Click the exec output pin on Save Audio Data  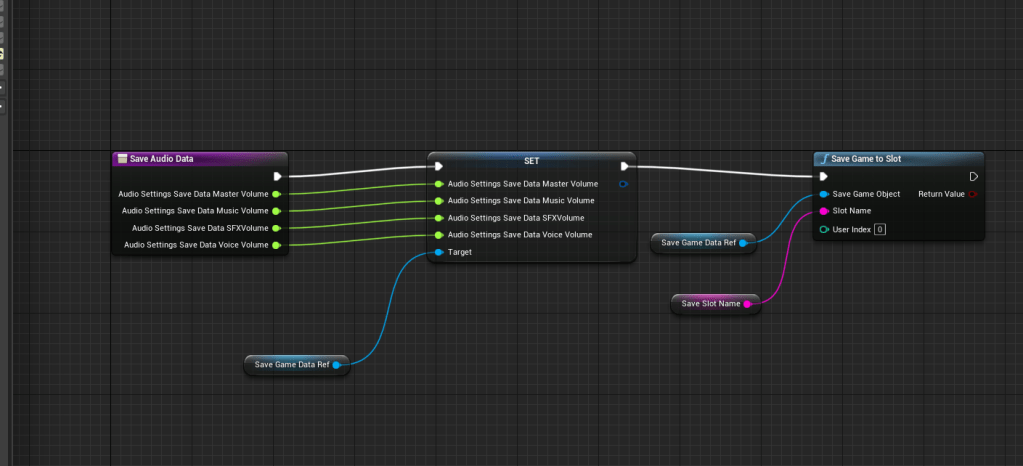pyautogui.click(x=278, y=176)
